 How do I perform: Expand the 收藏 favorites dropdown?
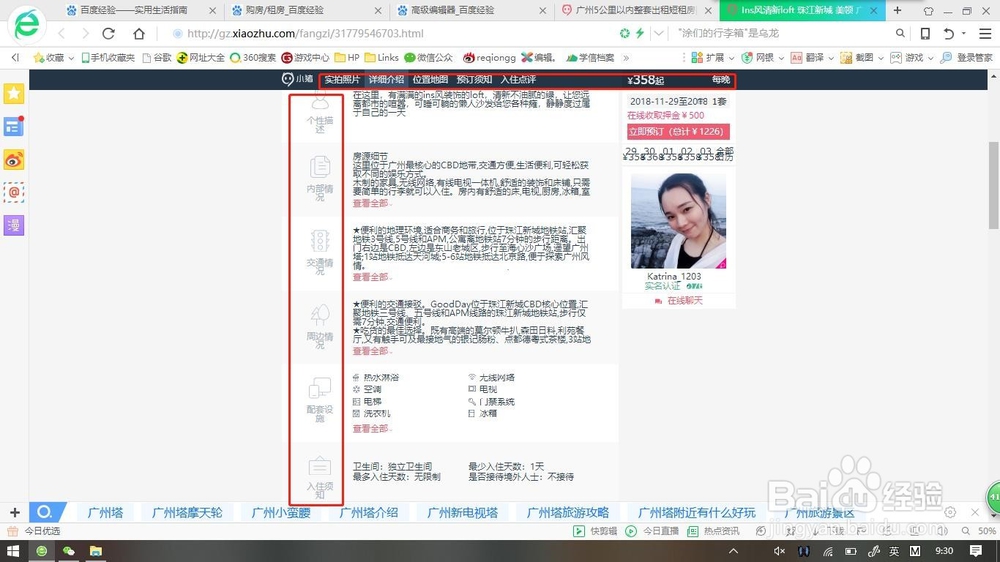point(71,58)
